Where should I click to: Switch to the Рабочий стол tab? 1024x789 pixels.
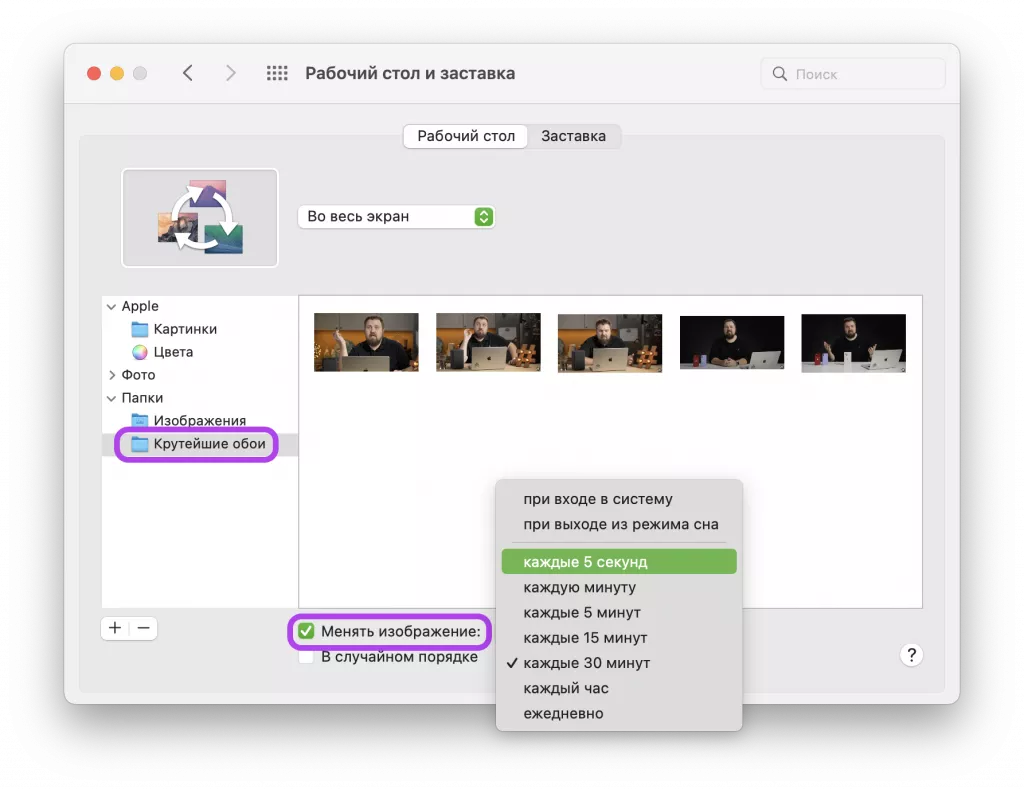466,136
